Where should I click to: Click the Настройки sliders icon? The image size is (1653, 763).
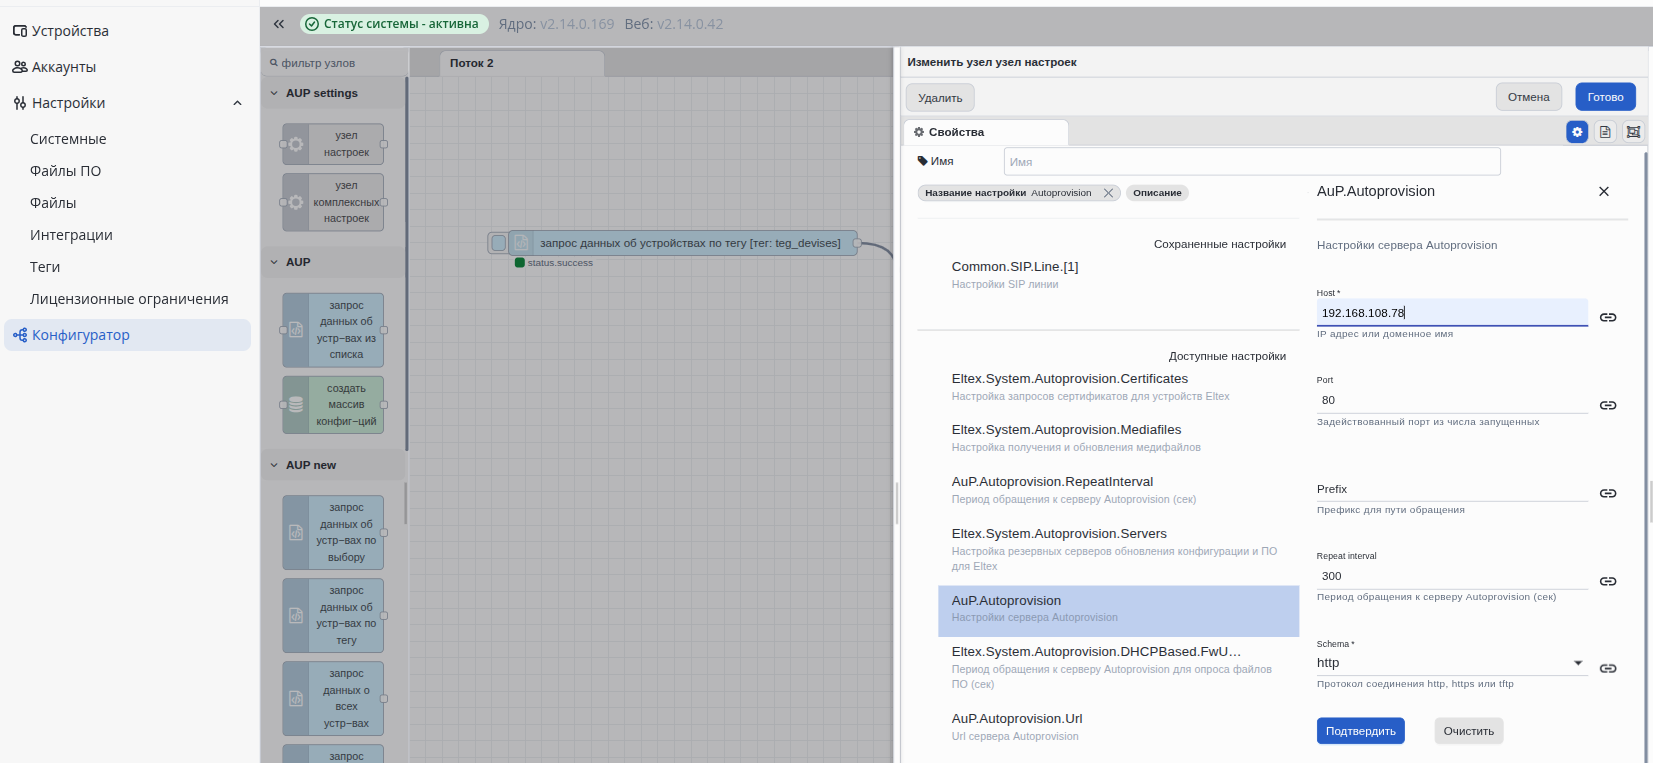(19, 103)
